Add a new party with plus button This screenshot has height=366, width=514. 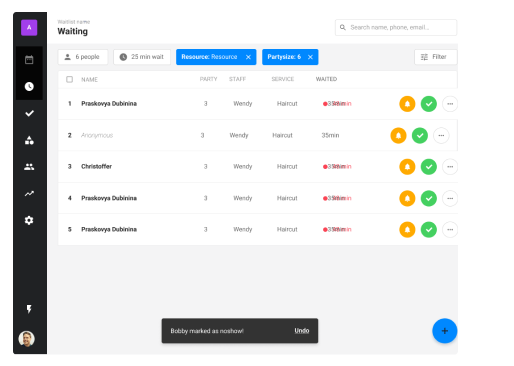(x=445, y=331)
